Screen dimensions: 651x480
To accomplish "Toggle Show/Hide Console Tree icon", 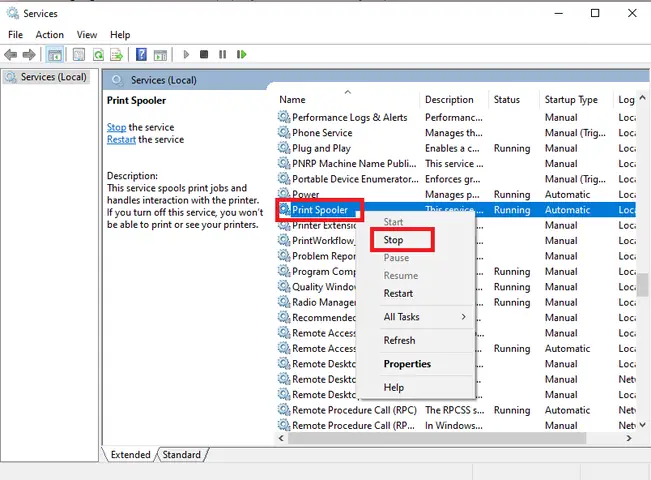I will [x=55, y=54].
